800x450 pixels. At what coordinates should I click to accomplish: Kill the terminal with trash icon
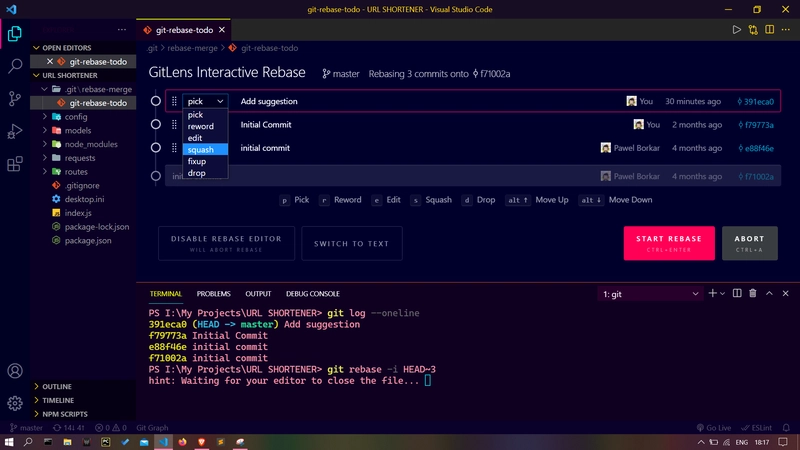(753, 293)
